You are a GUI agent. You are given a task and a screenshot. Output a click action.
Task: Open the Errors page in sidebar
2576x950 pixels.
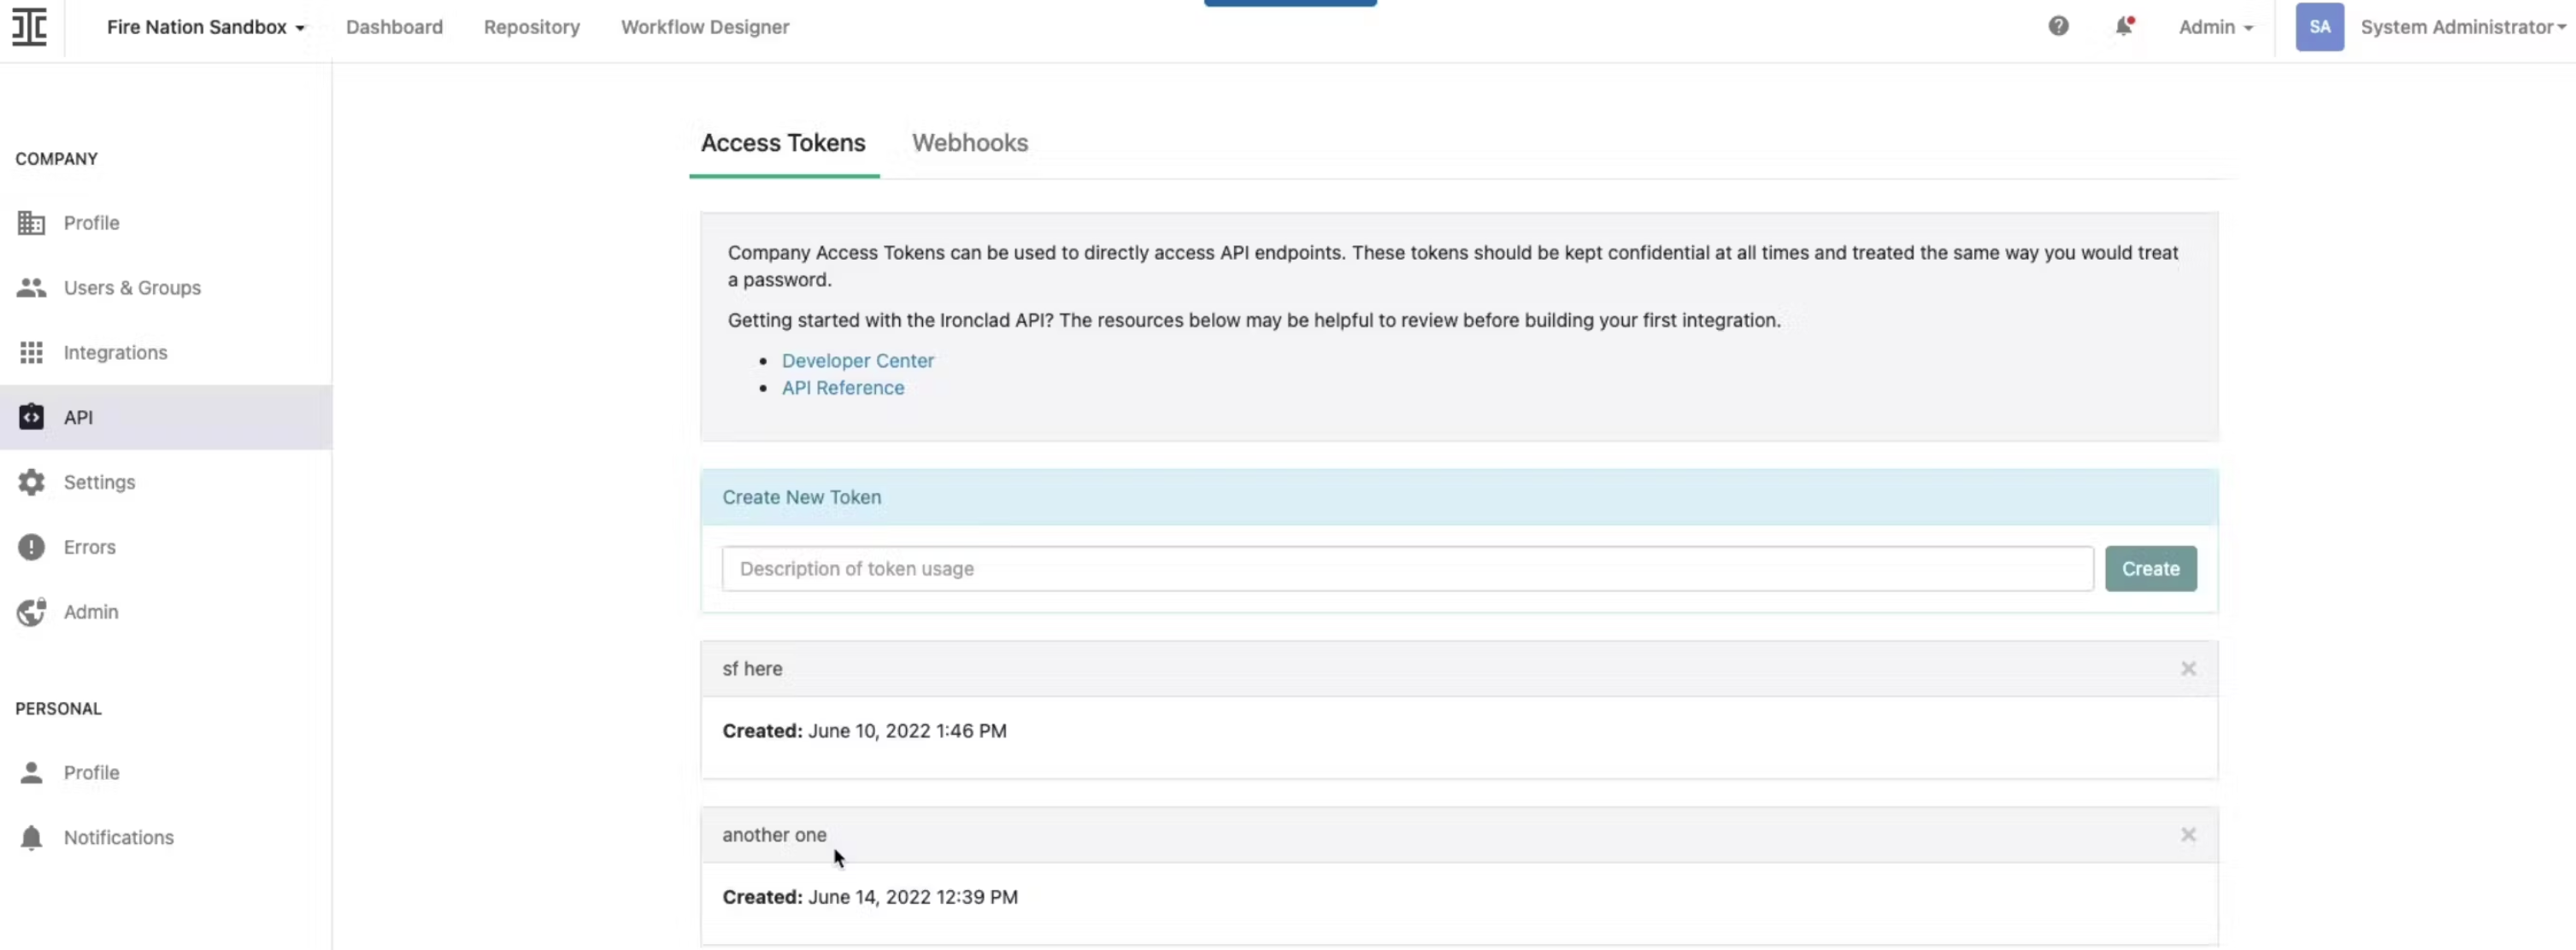click(x=89, y=547)
